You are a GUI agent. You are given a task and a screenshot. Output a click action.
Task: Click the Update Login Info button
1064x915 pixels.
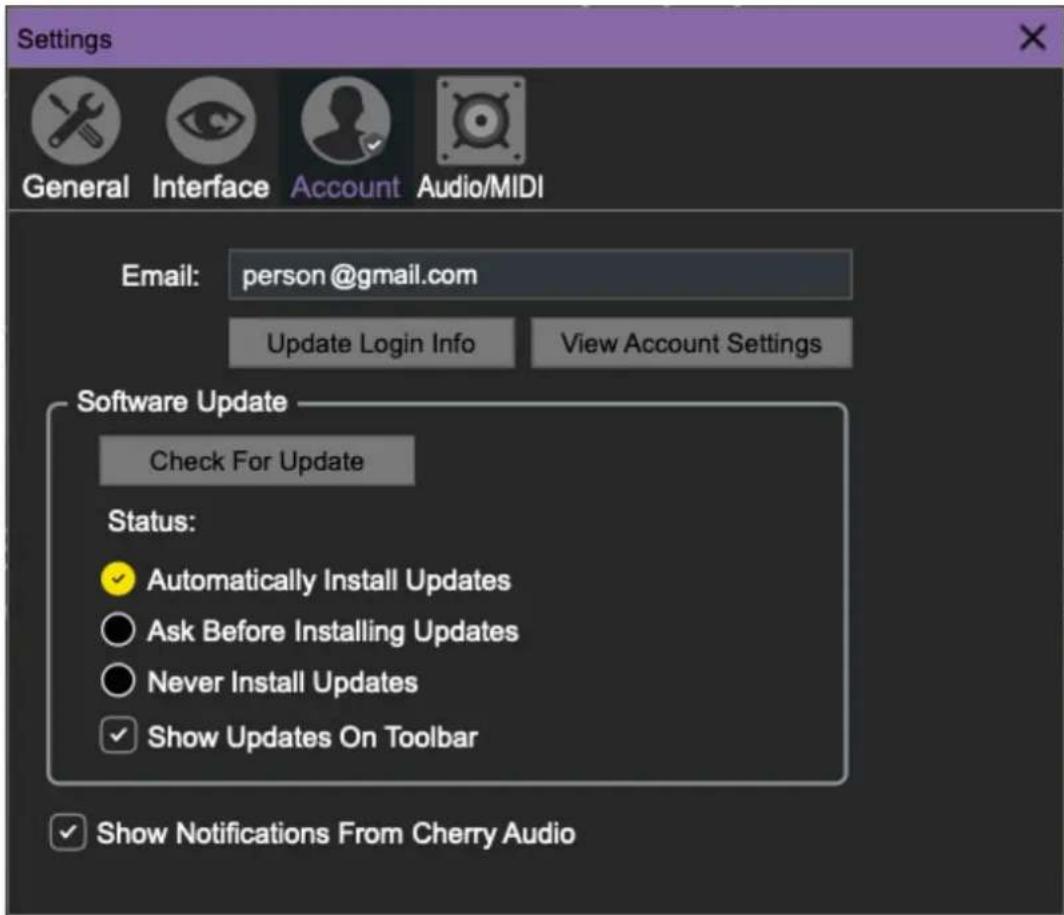[x=371, y=343]
